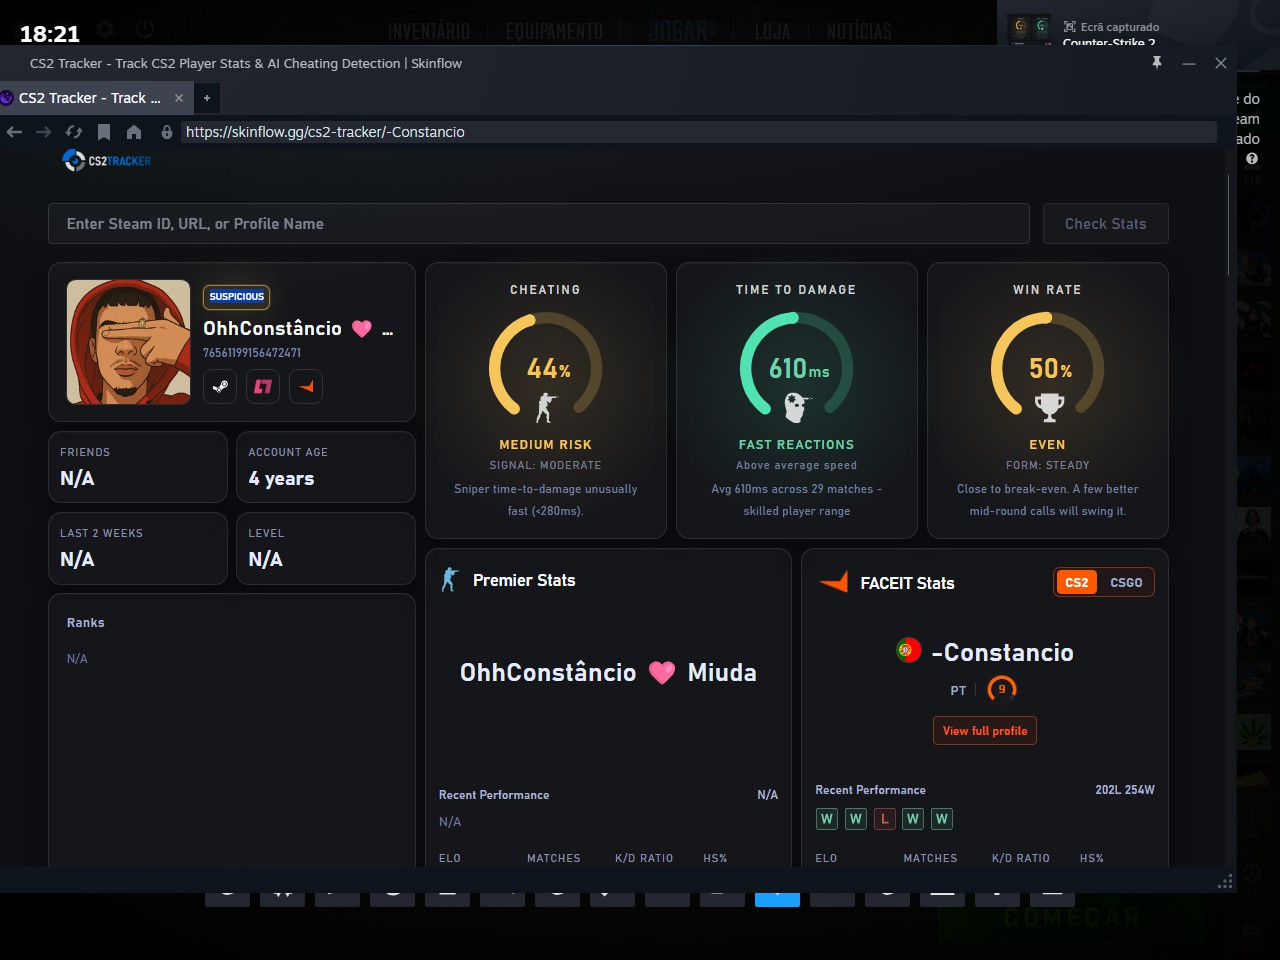Focus the skinflow.gg URL address bar
The height and width of the screenshot is (960, 1280).
[x=699, y=132]
